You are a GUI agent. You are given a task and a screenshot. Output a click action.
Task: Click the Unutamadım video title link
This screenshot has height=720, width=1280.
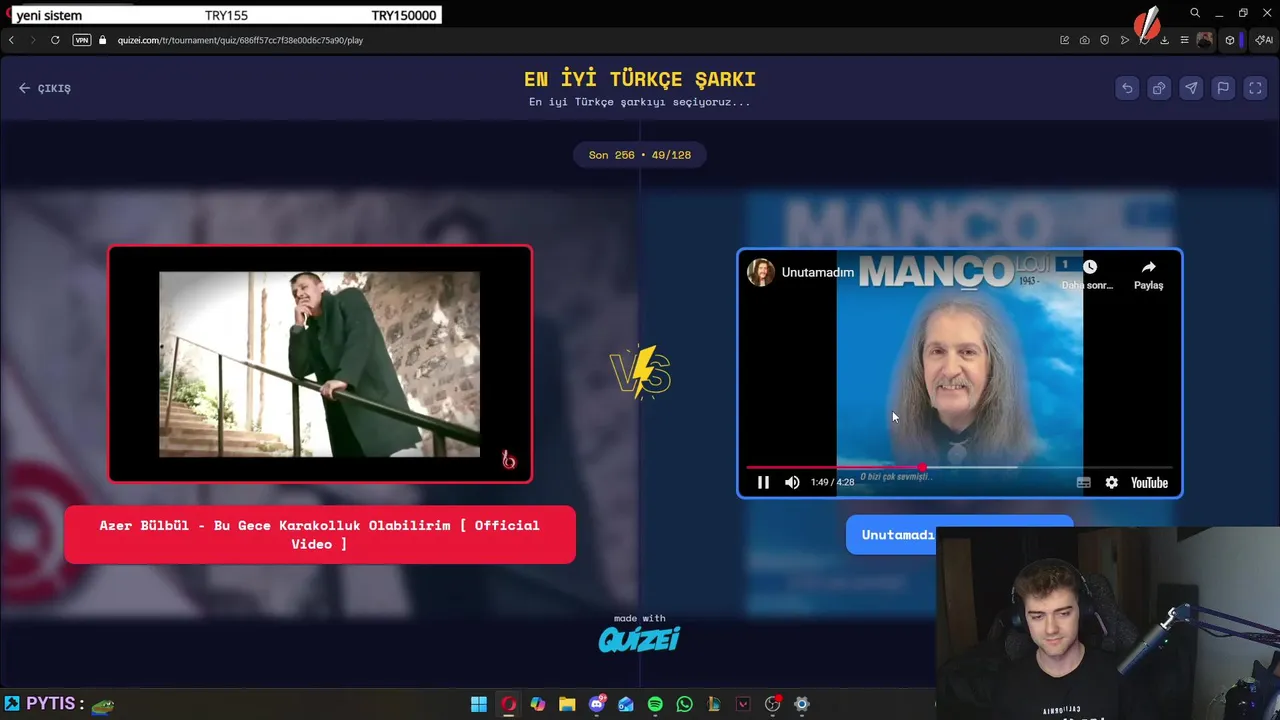818,272
